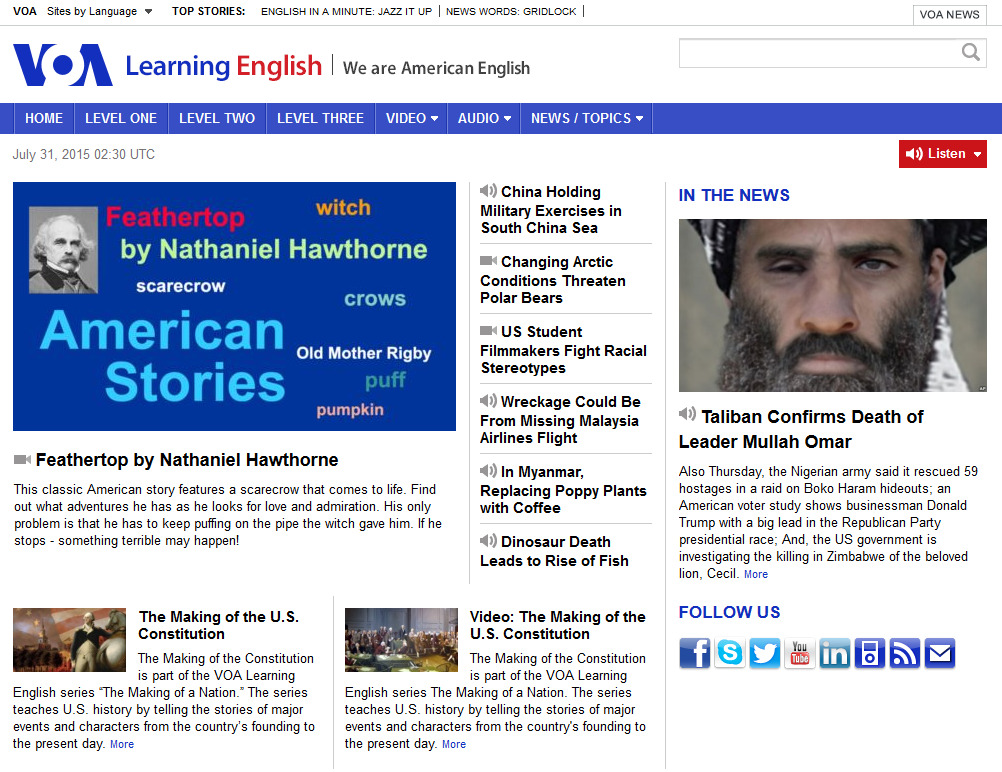The image size is (1002, 772).
Task: Open Changing Arctic Conditions Threaten Polar Bears
Action: (x=553, y=280)
